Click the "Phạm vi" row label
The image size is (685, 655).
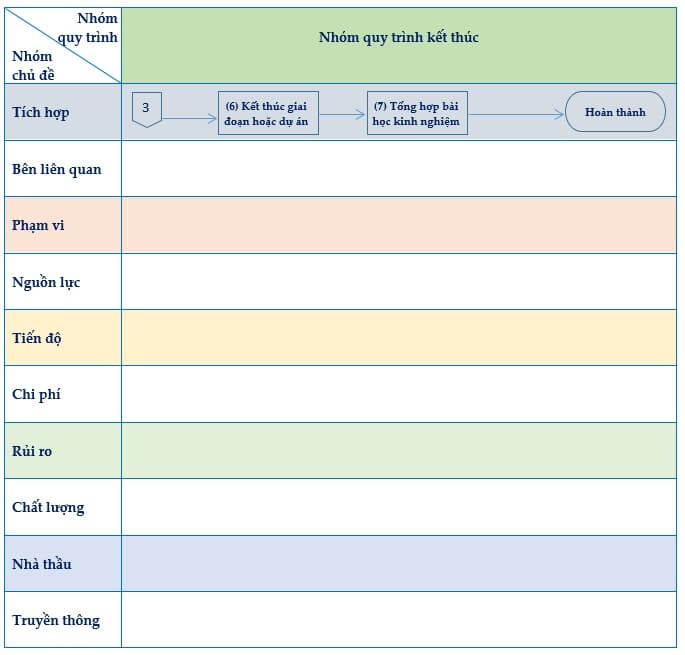38,225
